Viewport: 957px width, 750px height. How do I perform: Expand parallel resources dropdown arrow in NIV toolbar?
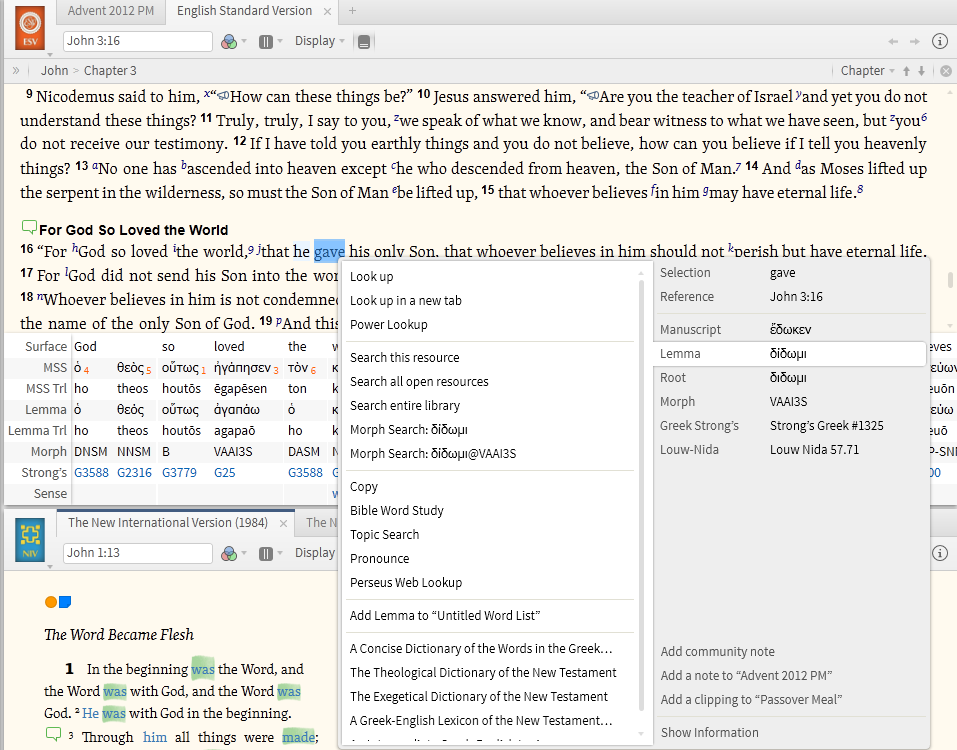click(x=280, y=553)
